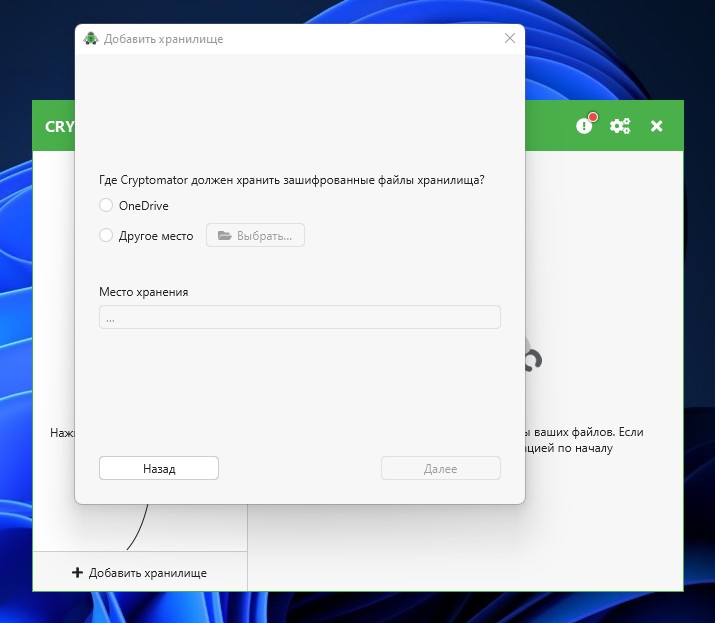Click the Место хранения label
Image resolution: width=715 pixels, height=623 pixels.
pos(144,292)
